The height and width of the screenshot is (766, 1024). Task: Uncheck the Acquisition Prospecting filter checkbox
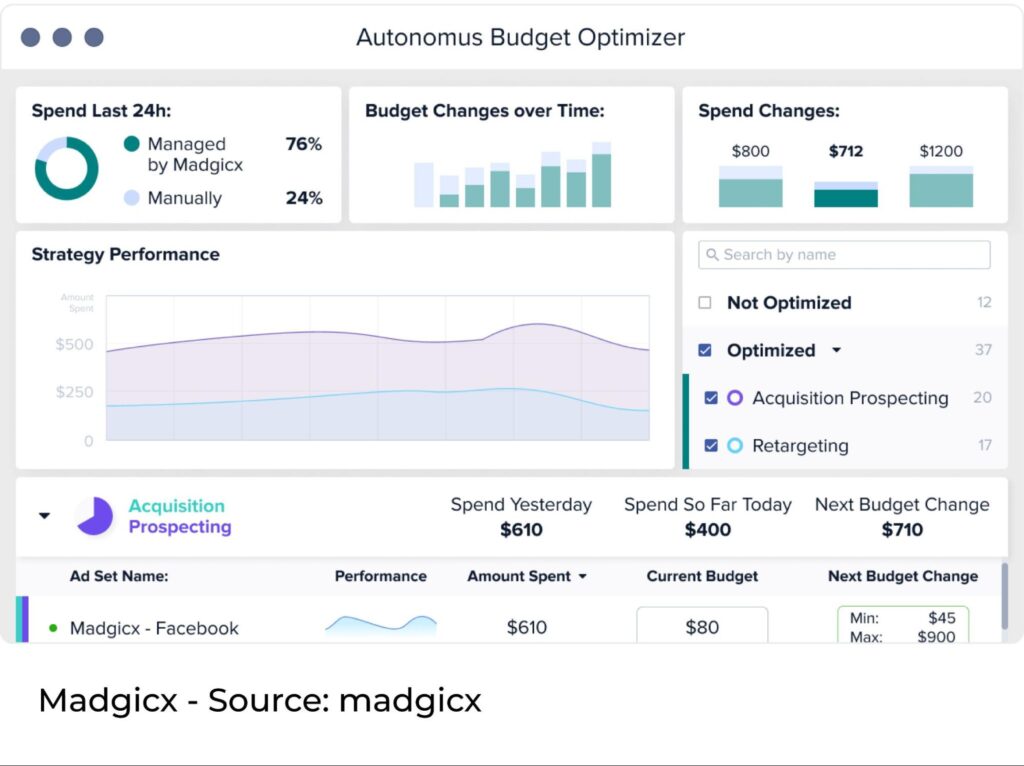711,398
